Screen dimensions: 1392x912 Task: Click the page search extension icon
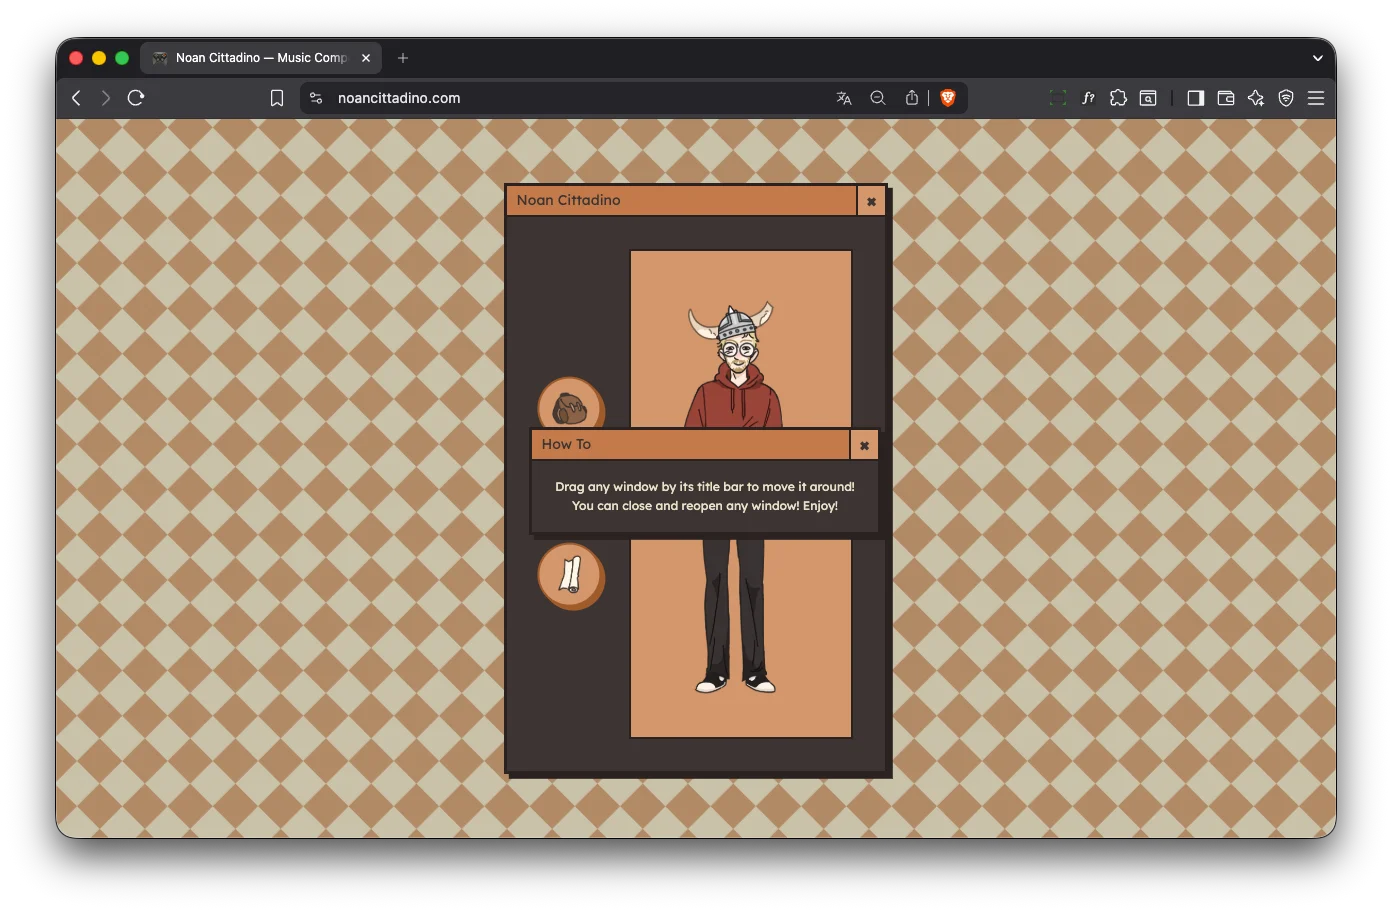pos(1148,98)
